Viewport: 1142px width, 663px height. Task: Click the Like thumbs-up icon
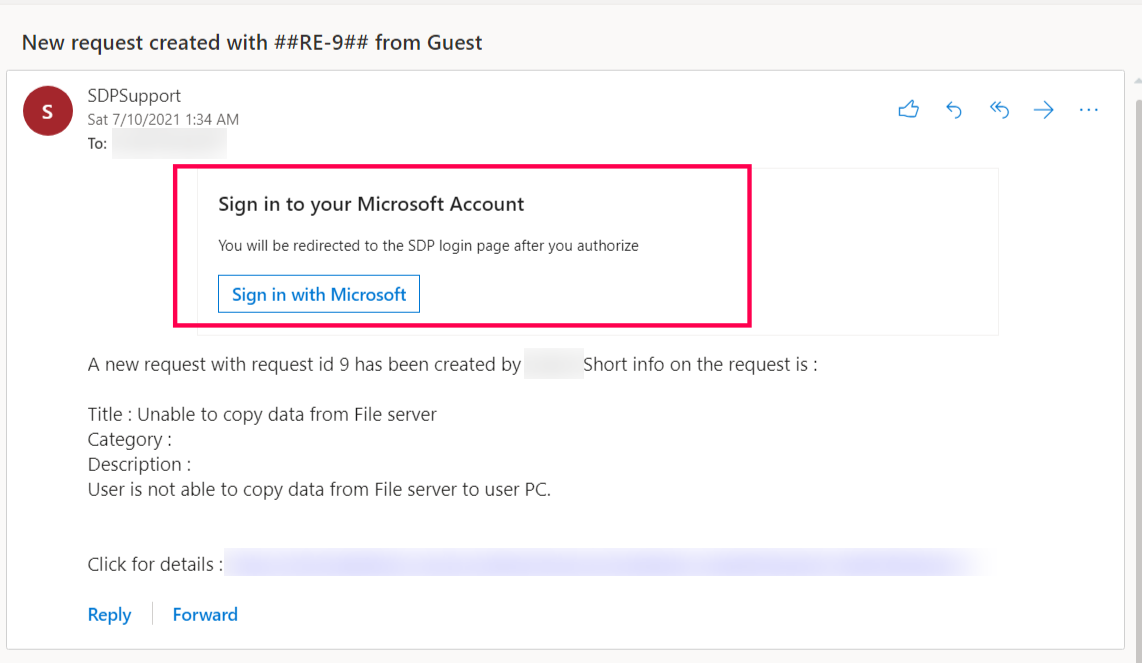[908, 109]
